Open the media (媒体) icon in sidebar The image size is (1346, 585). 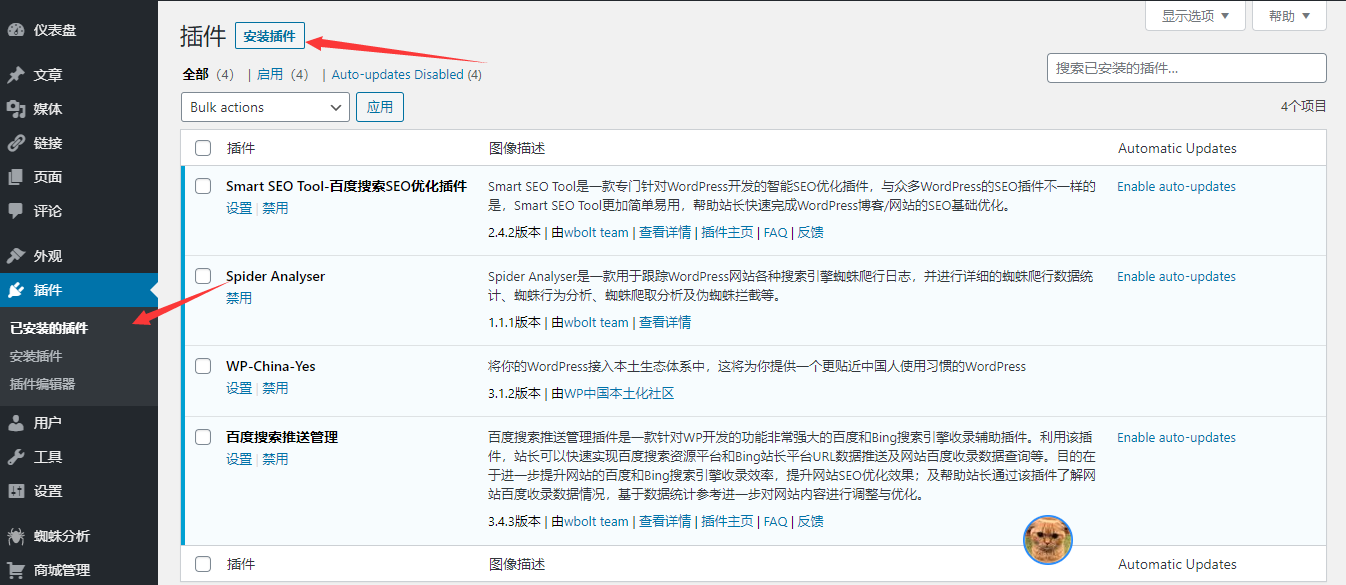[x=16, y=109]
